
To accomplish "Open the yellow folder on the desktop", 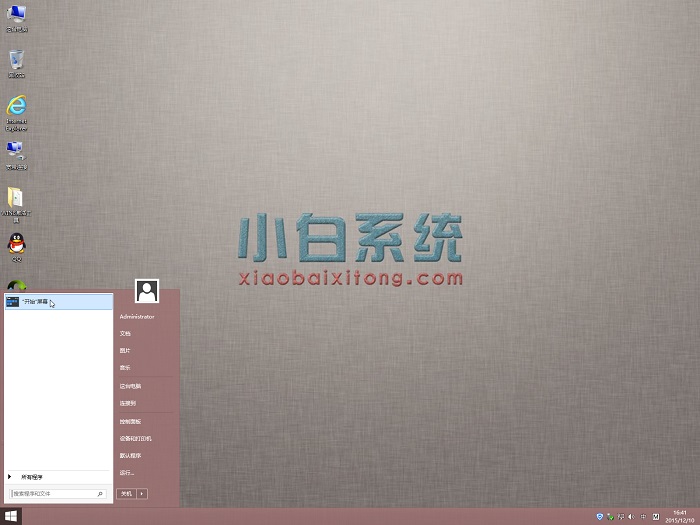I will pyautogui.click(x=16, y=197).
